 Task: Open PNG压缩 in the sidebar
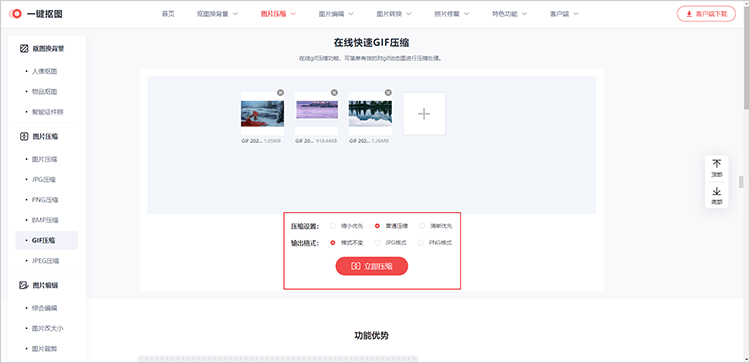point(44,200)
